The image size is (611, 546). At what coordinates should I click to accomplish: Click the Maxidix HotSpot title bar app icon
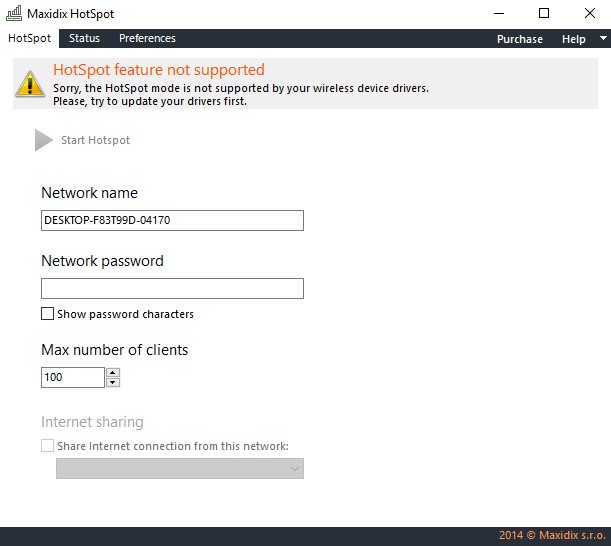point(14,14)
